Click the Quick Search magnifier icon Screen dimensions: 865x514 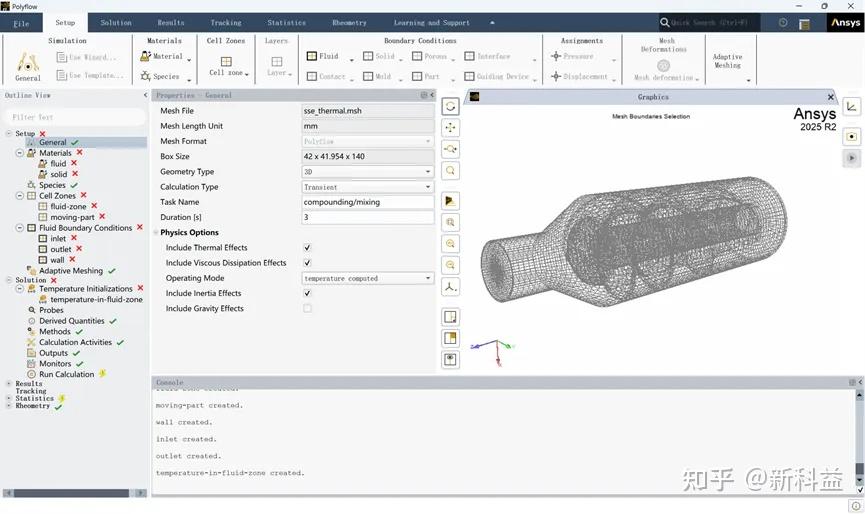click(665, 23)
